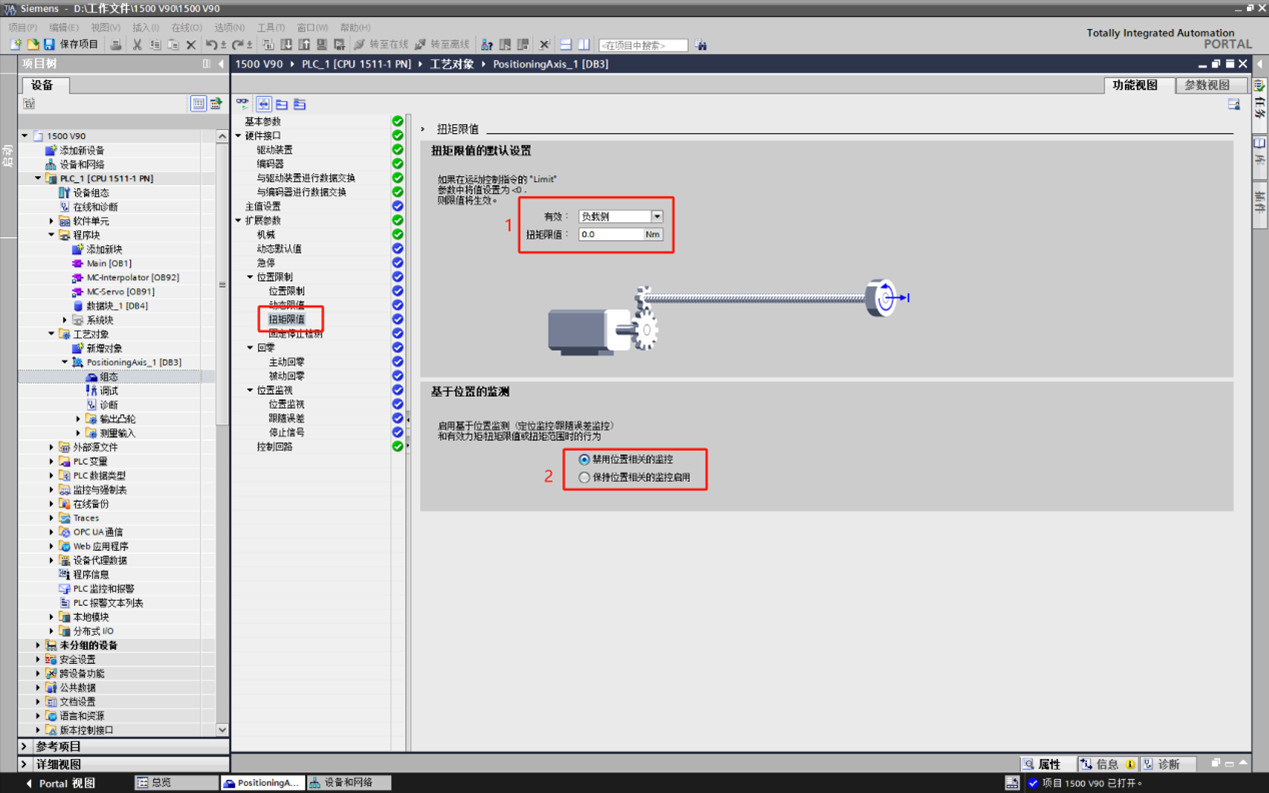This screenshot has height=793, width=1269.
Task: Select 编码器 in configuration navigation
Action: (270, 164)
